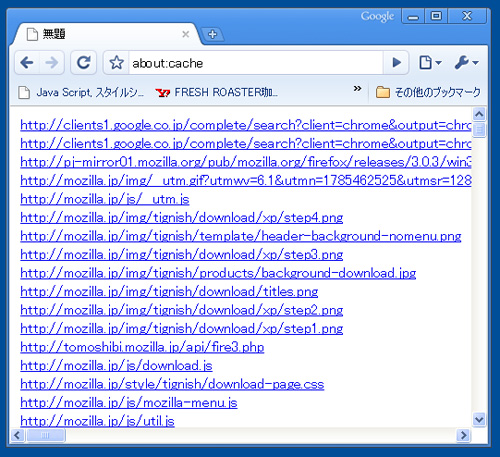Click the horizontal scrollbar right arrow
This screenshot has width=500, height=457.
coord(463,435)
